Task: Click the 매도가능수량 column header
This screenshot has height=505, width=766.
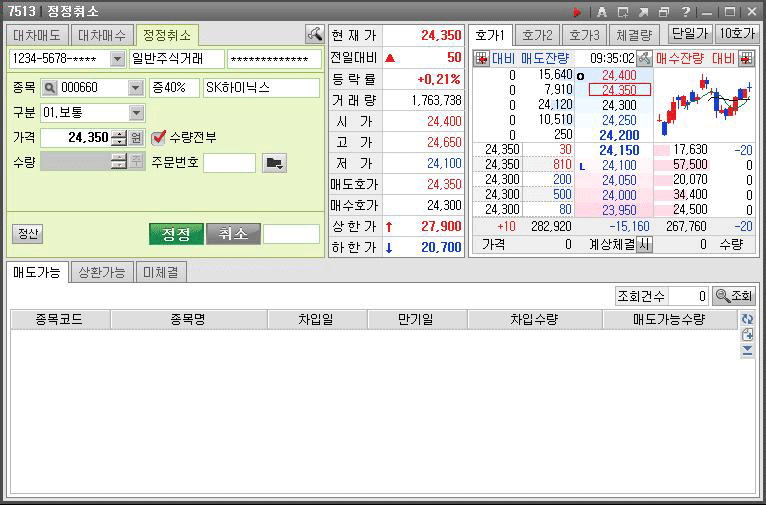Action: tap(670, 319)
